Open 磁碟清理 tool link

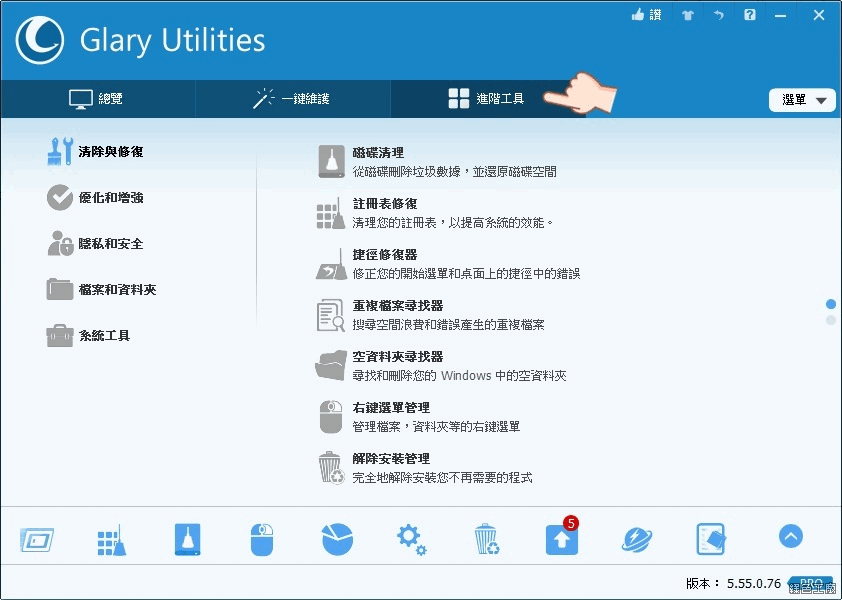click(378, 153)
